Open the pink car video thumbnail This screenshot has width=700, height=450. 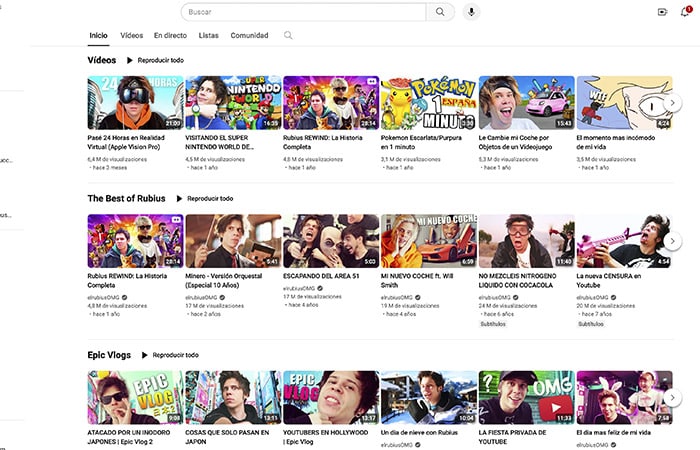[x=526, y=103]
